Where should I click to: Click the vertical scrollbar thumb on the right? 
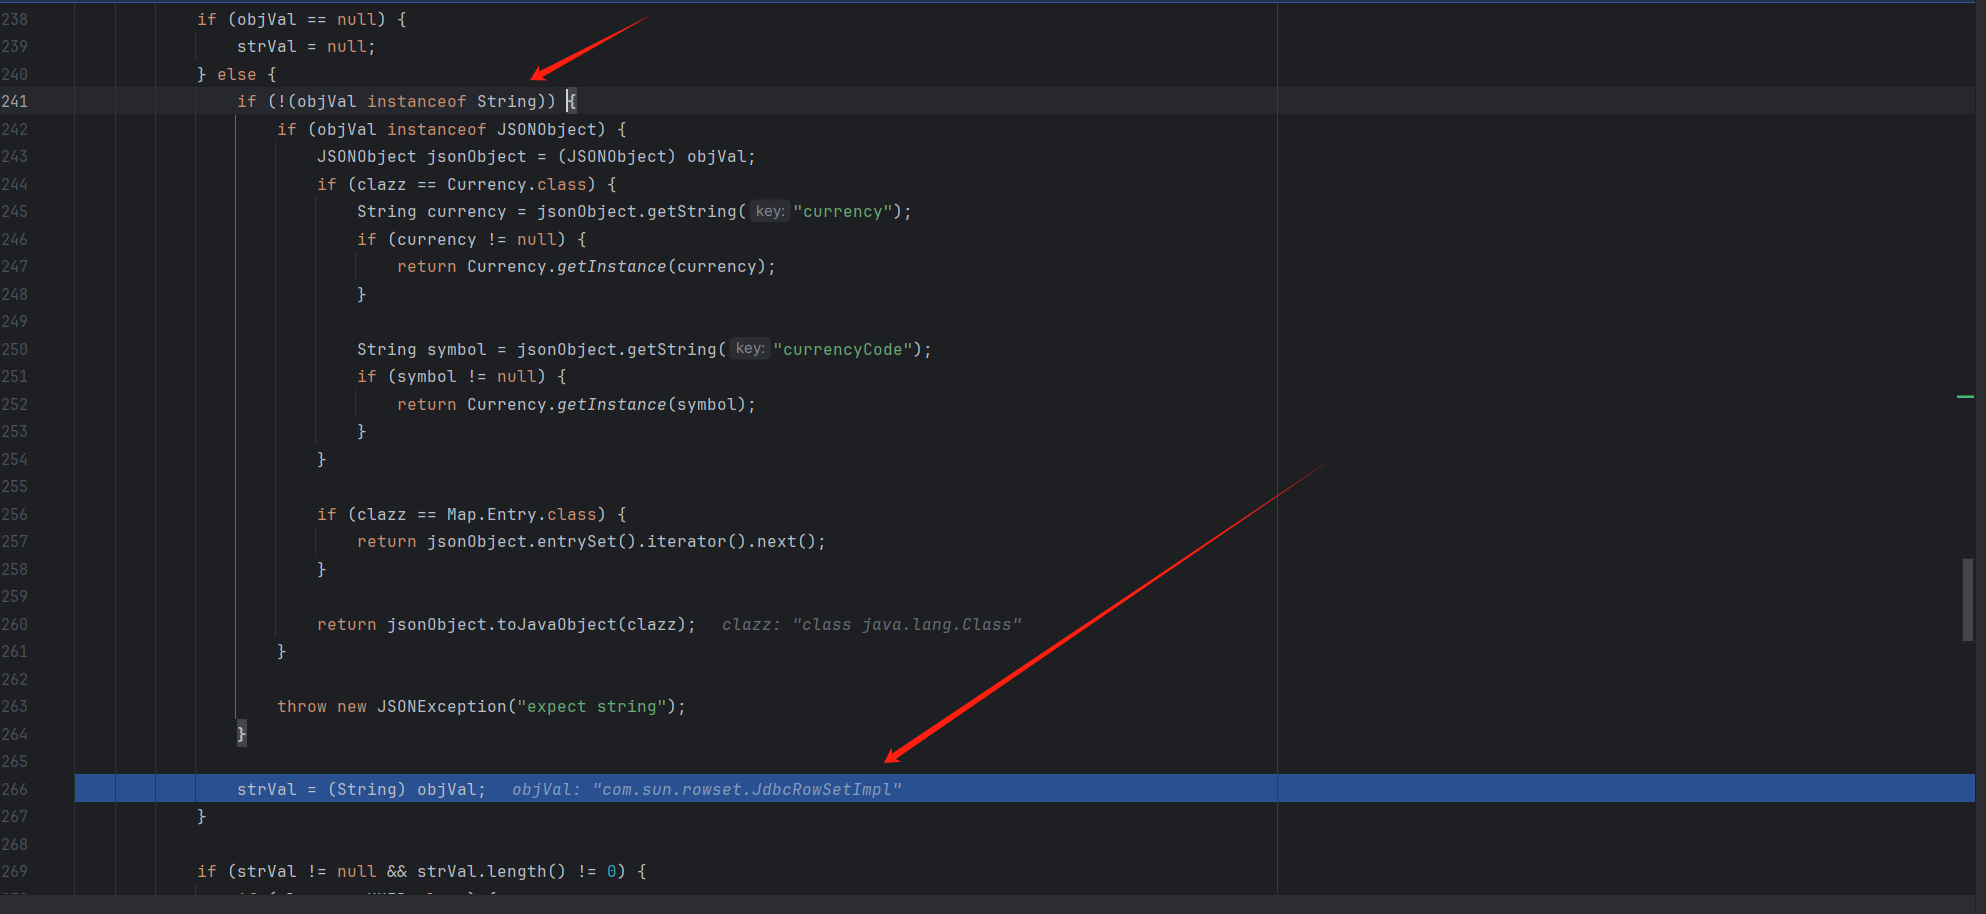[x=1967, y=599]
